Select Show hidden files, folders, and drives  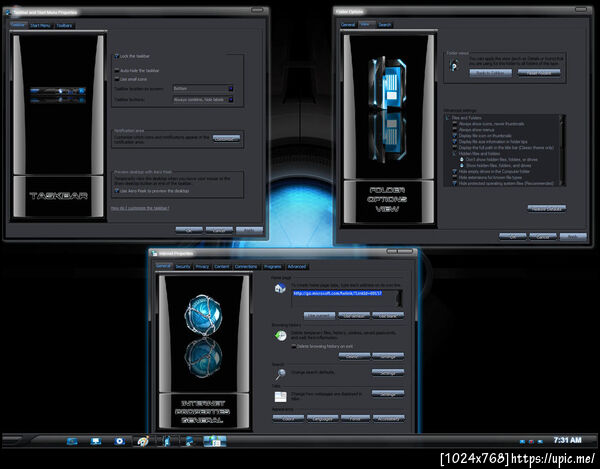tap(462, 166)
